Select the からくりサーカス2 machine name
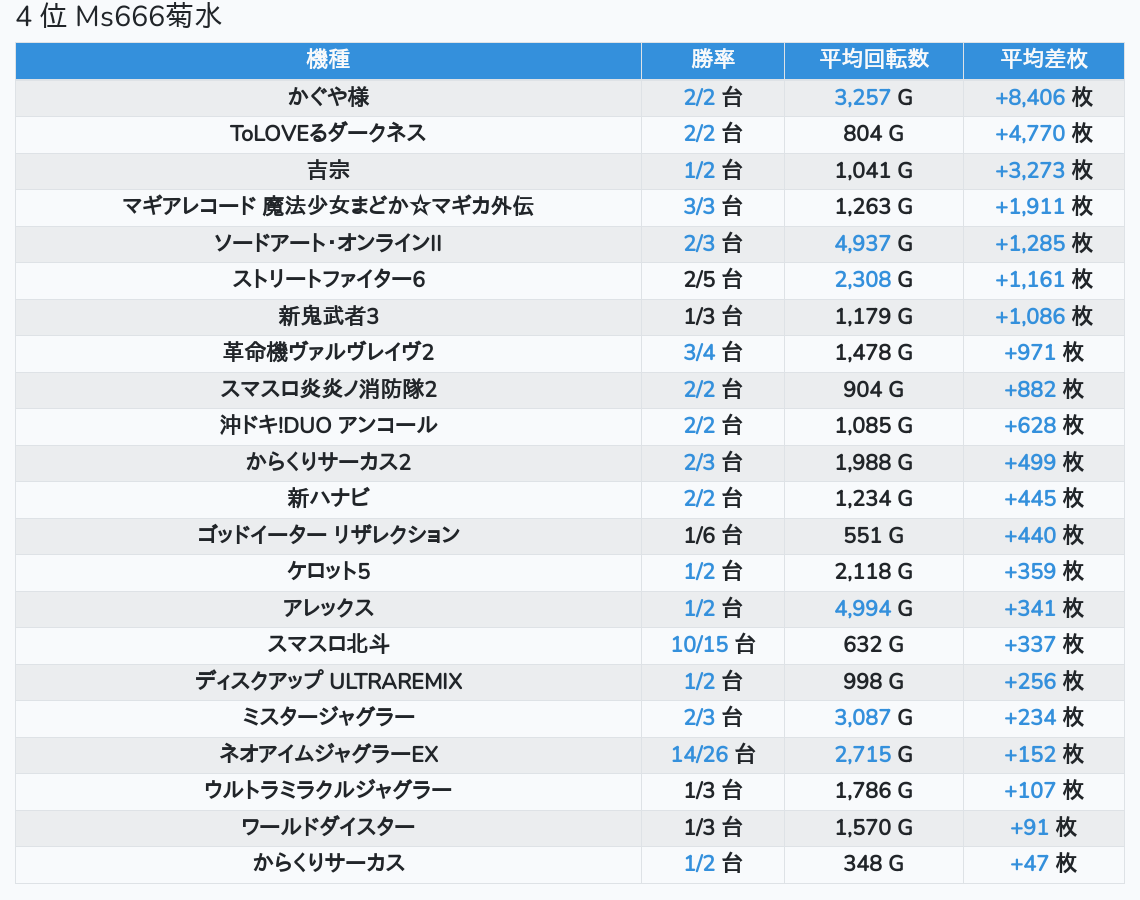Screen dimensions: 1140x900 tap(328, 462)
